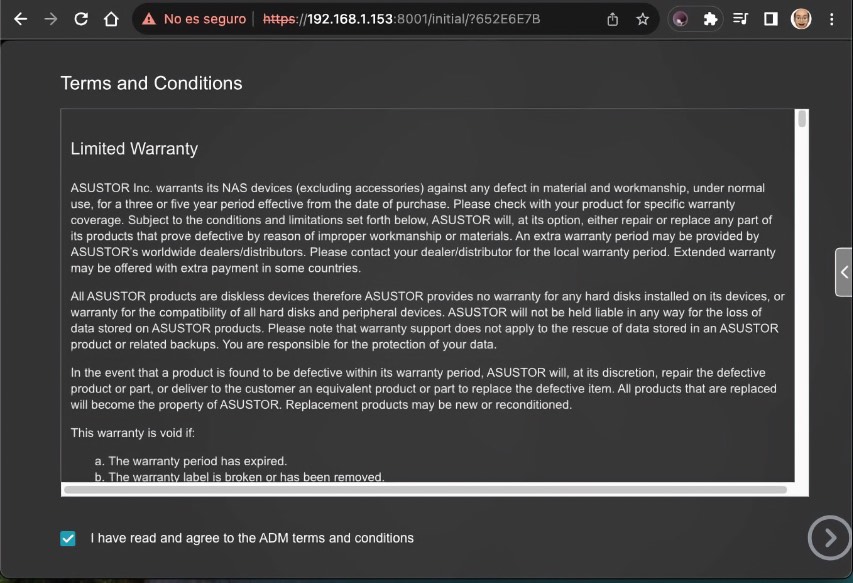Viewport: 853px width, 583px height.
Task: Open the Extensions puzzle menu
Action: tap(710, 19)
